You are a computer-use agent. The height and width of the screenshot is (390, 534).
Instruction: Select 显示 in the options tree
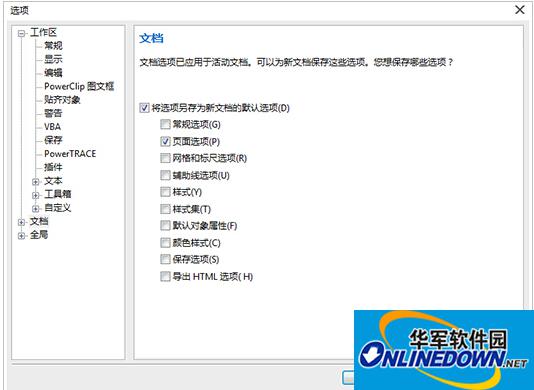[53, 59]
